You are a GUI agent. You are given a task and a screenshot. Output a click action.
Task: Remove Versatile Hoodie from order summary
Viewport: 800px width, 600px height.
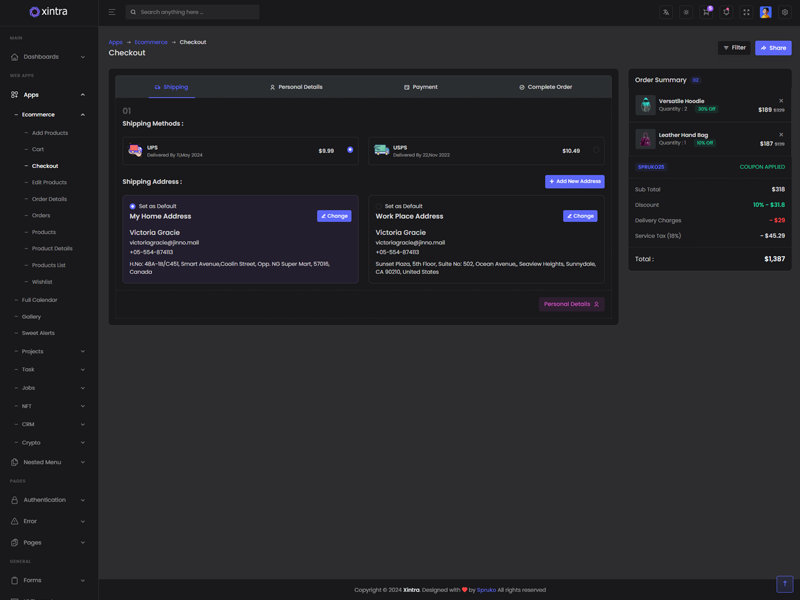[781, 101]
